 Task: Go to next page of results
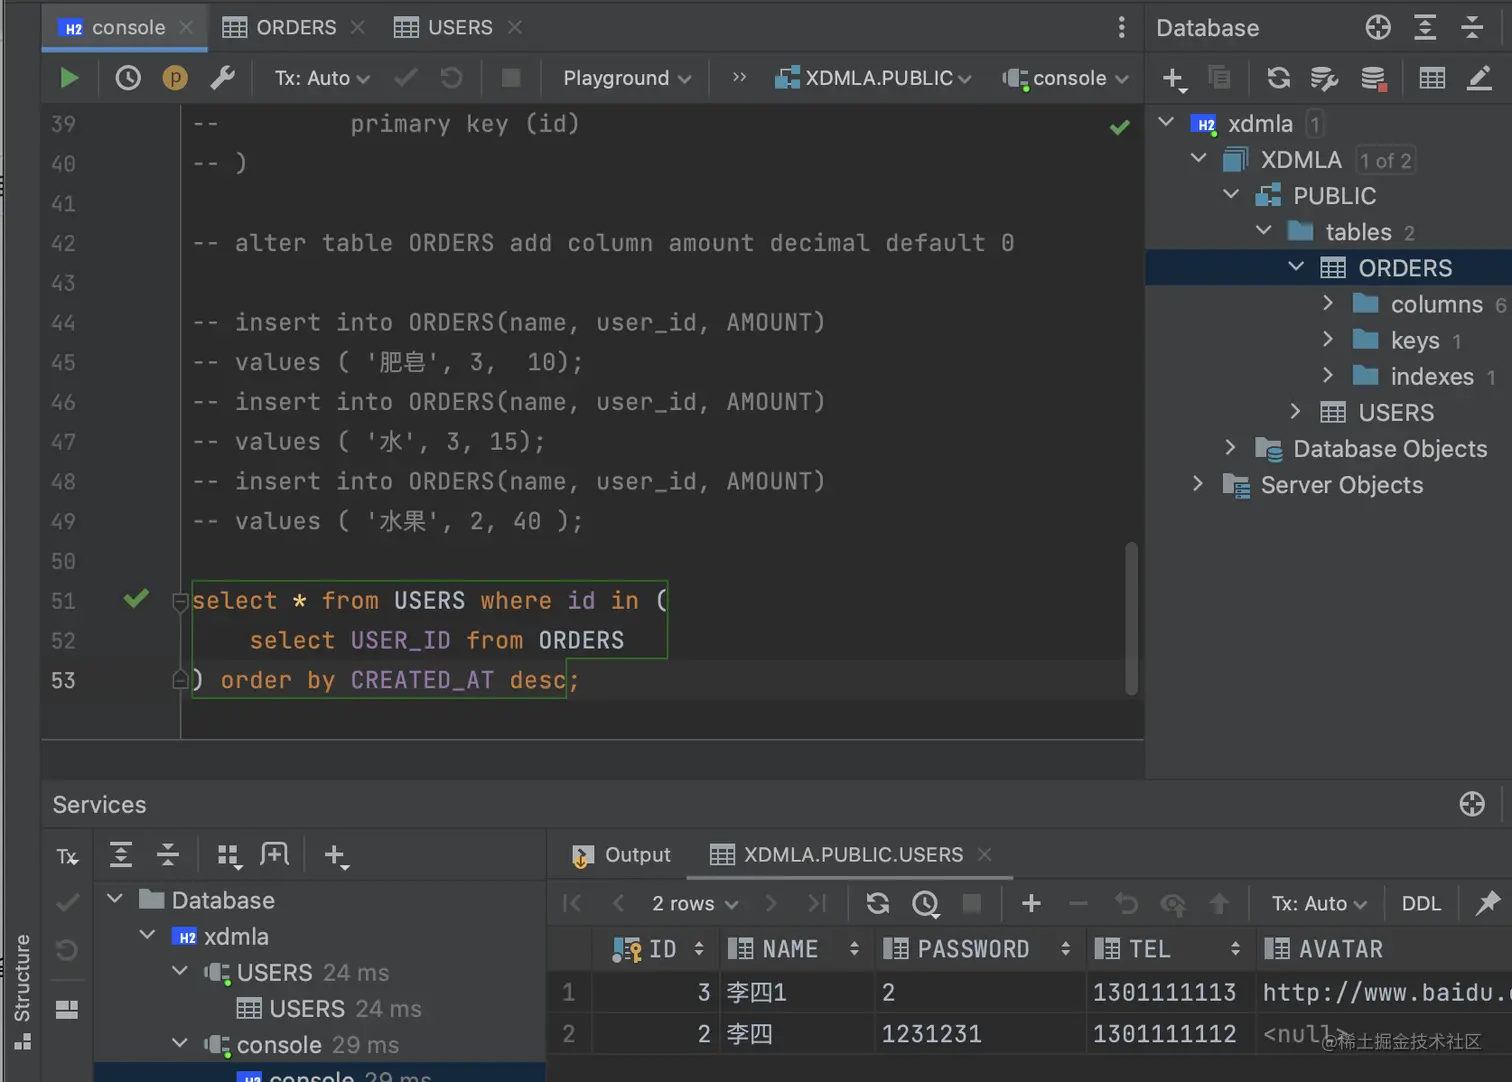(x=770, y=904)
